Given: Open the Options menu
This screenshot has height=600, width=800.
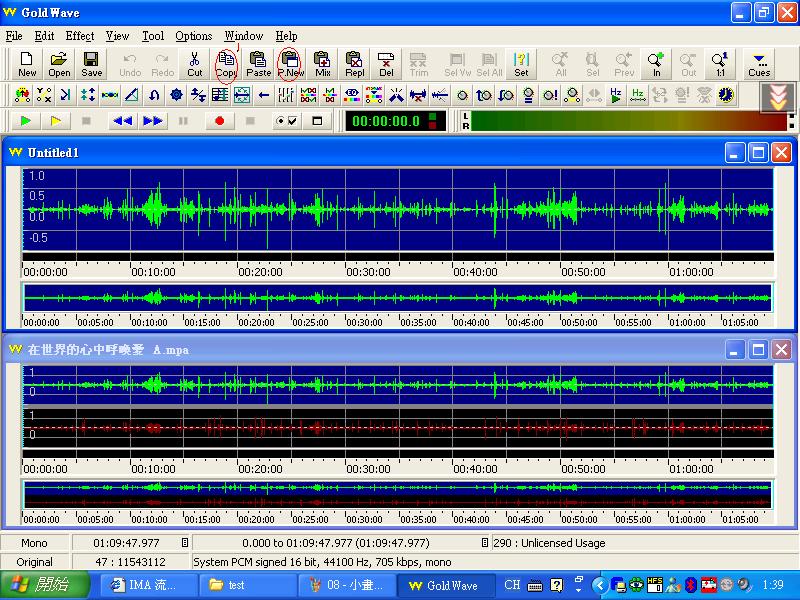Looking at the screenshot, I should coord(194,36).
